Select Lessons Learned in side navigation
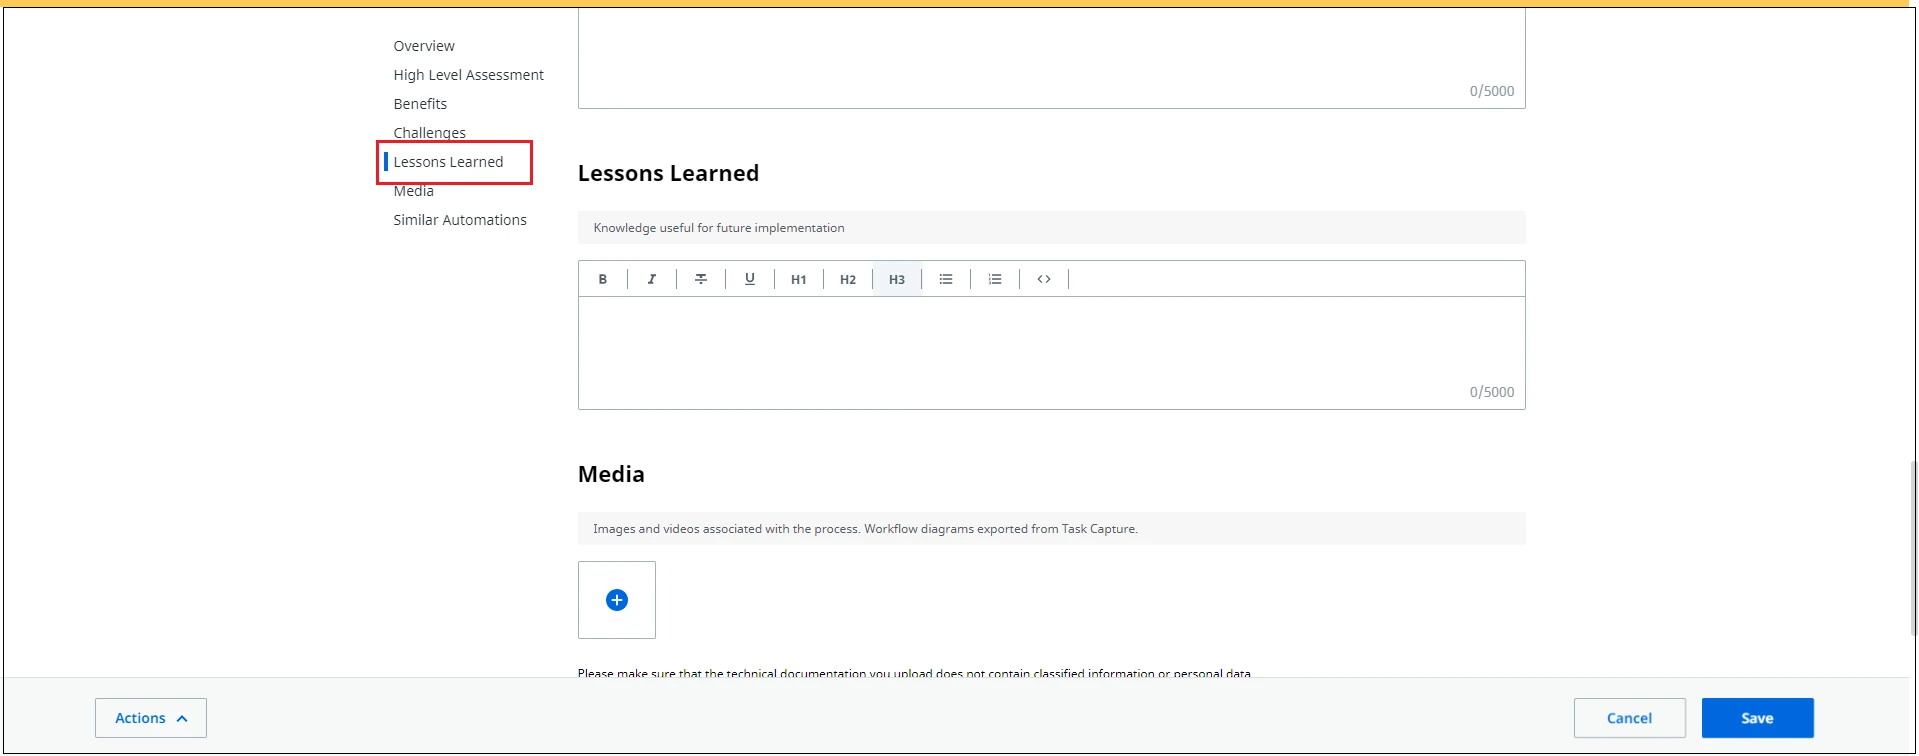The height and width of the screenshot is (756, 1919). 448,162
